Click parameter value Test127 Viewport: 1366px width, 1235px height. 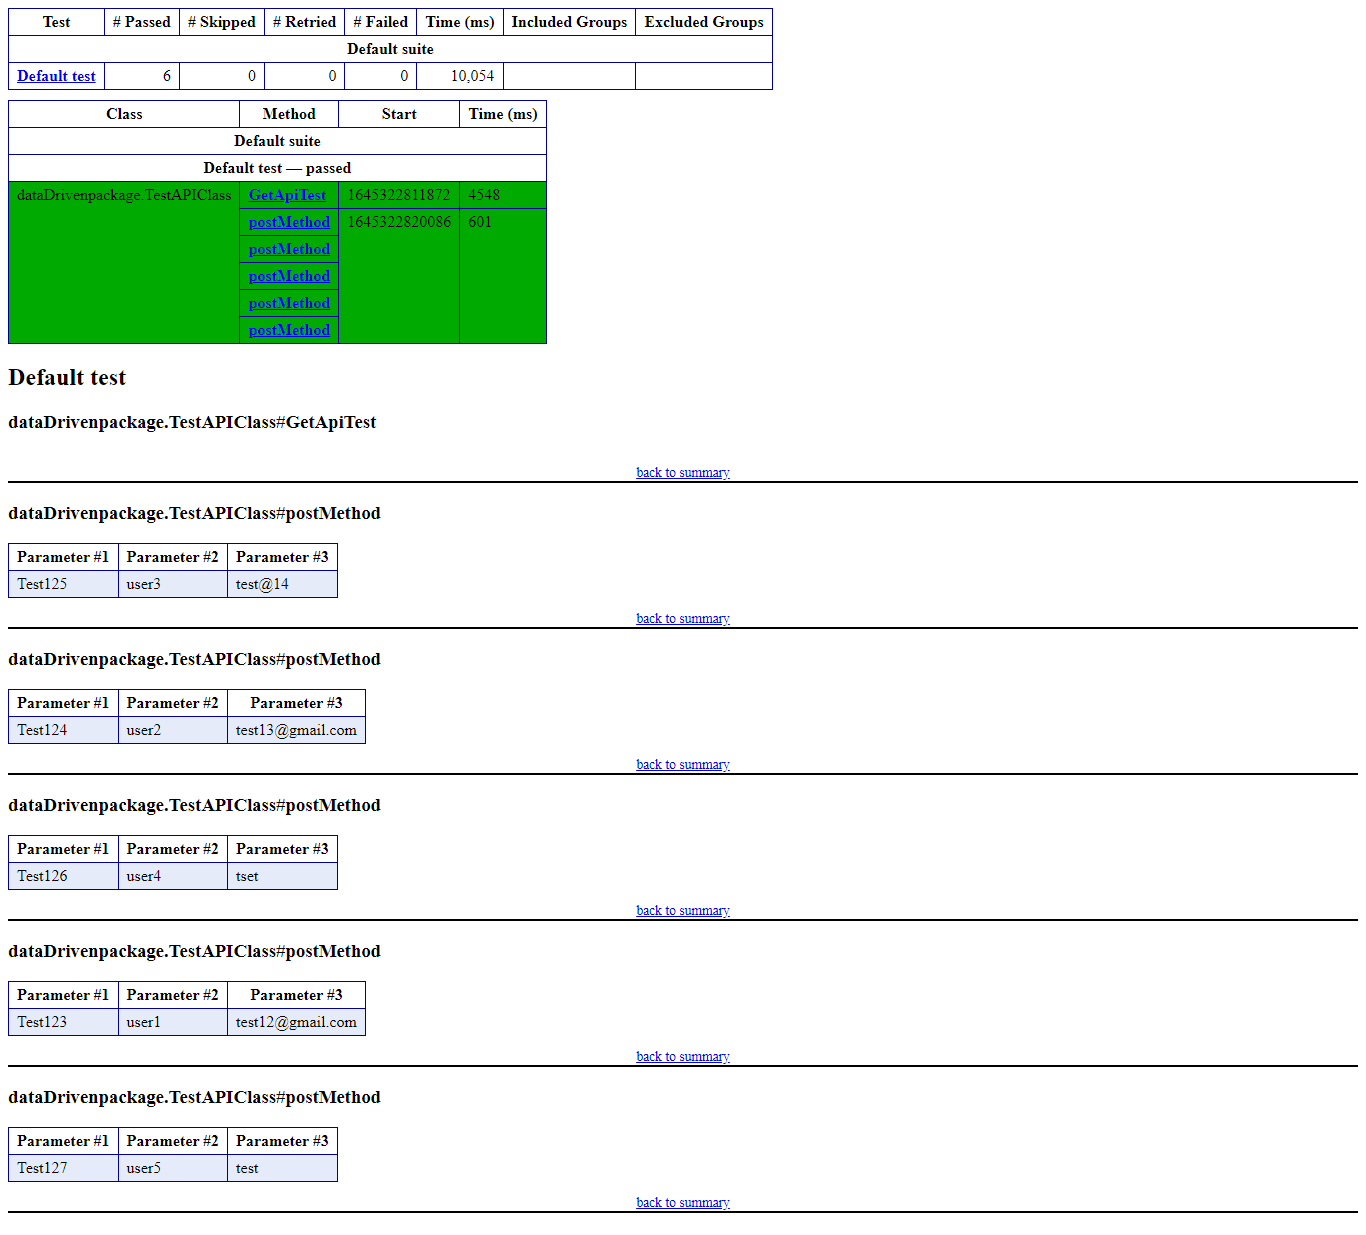point(42,1168)
